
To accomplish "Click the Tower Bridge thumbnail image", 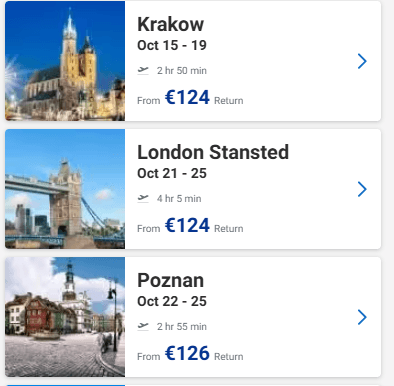I will pyautogui.click(x=65, y=189).
